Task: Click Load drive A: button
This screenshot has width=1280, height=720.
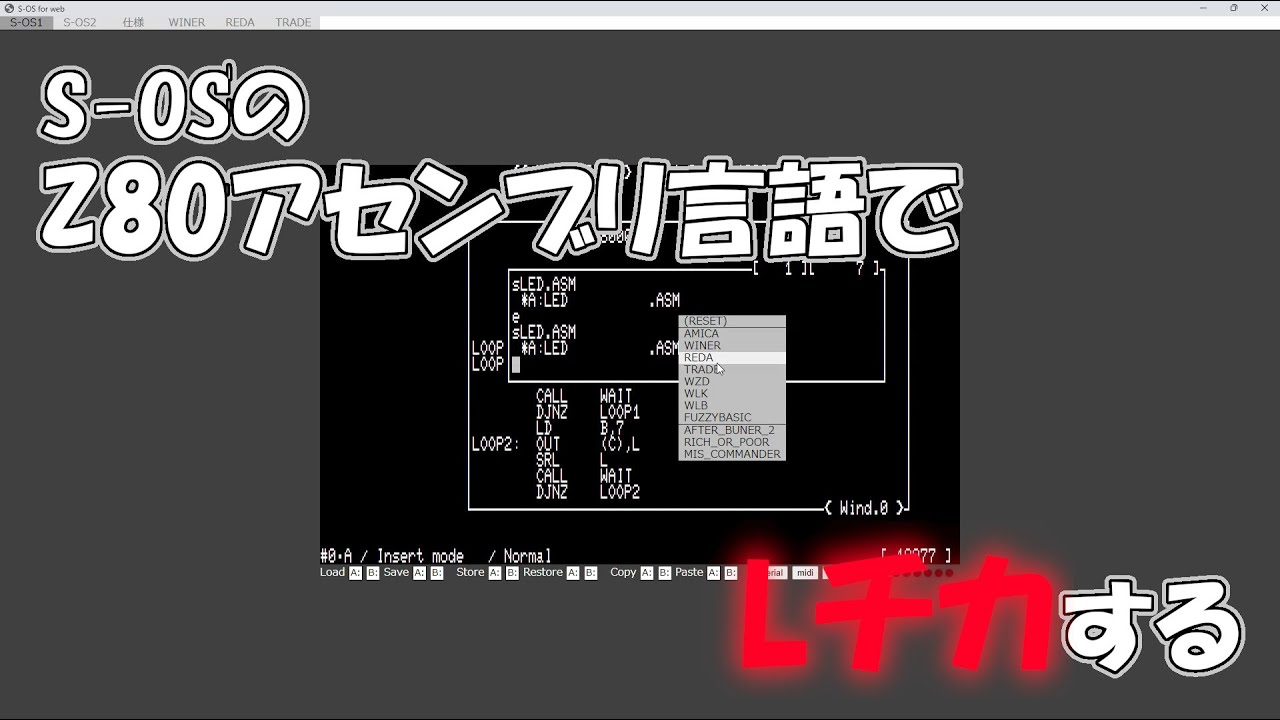Action: pos(355,573)
